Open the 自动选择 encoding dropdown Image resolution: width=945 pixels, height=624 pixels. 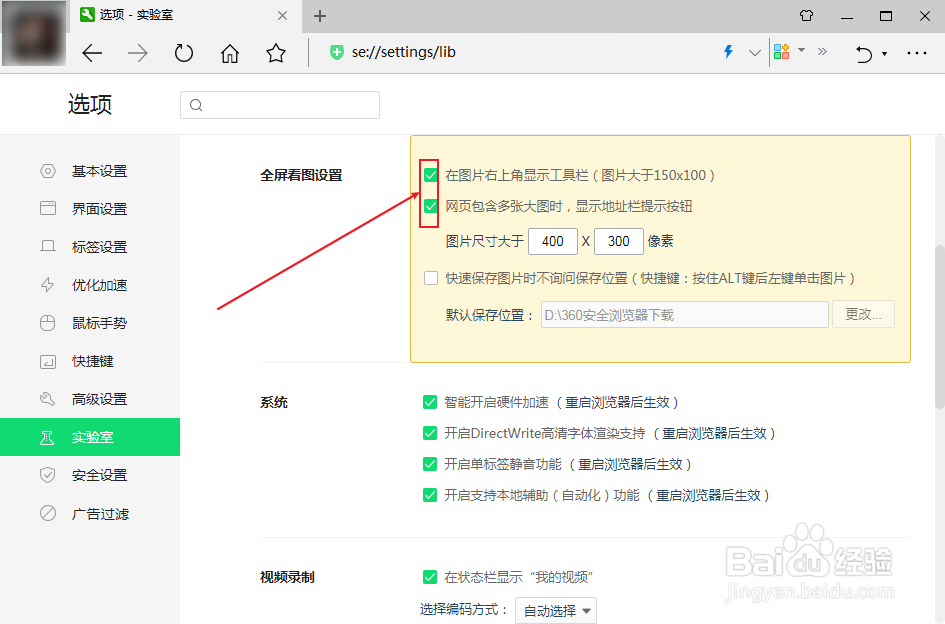click(556, 611)
